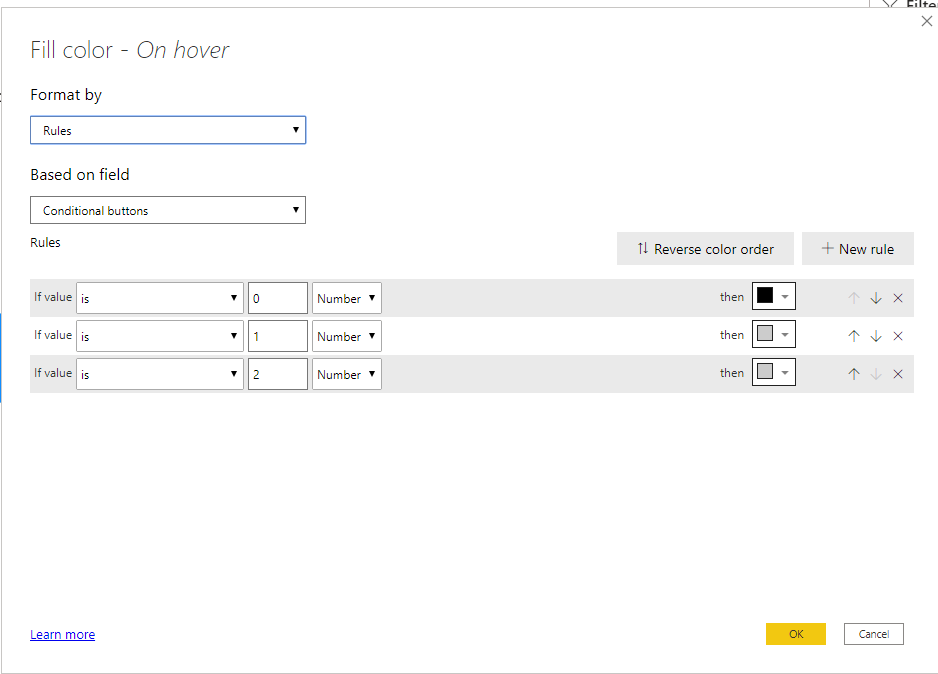Click the value field containing 2
Viewport: 938px width, 674px height.
click(277, 374)
